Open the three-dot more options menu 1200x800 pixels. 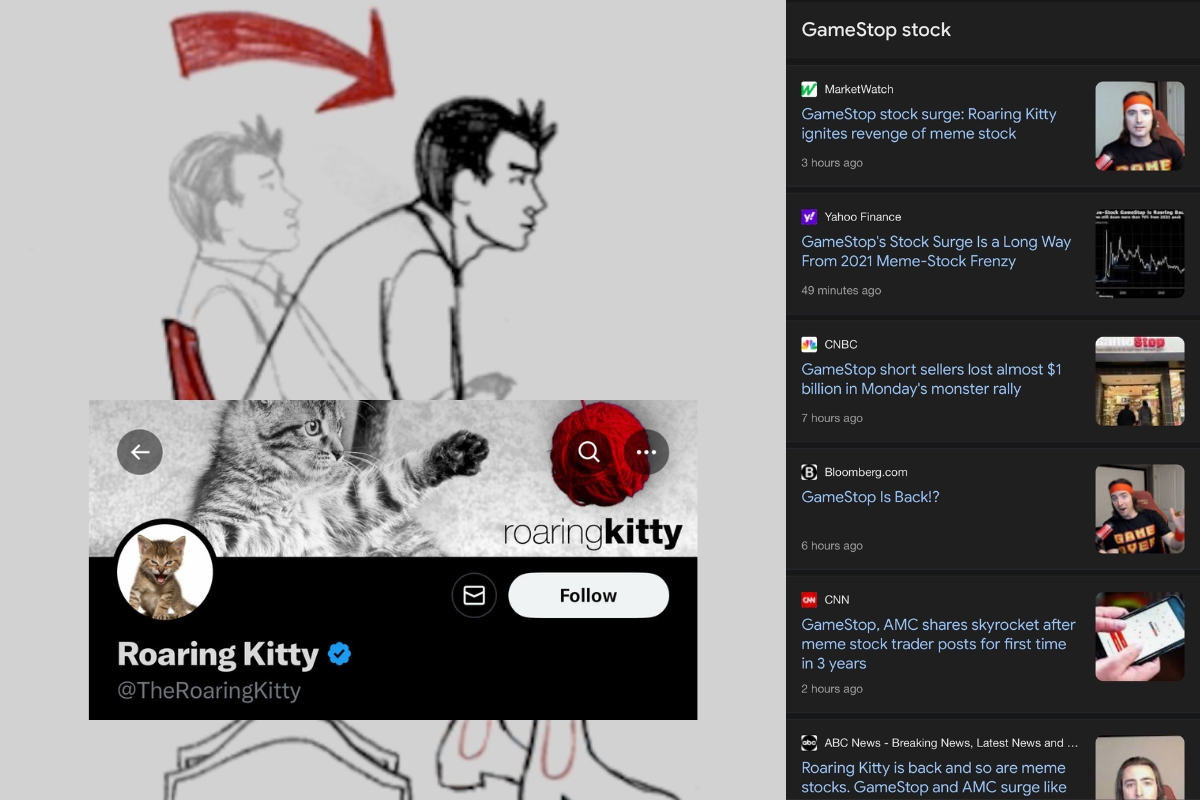[x=646, y=452]
